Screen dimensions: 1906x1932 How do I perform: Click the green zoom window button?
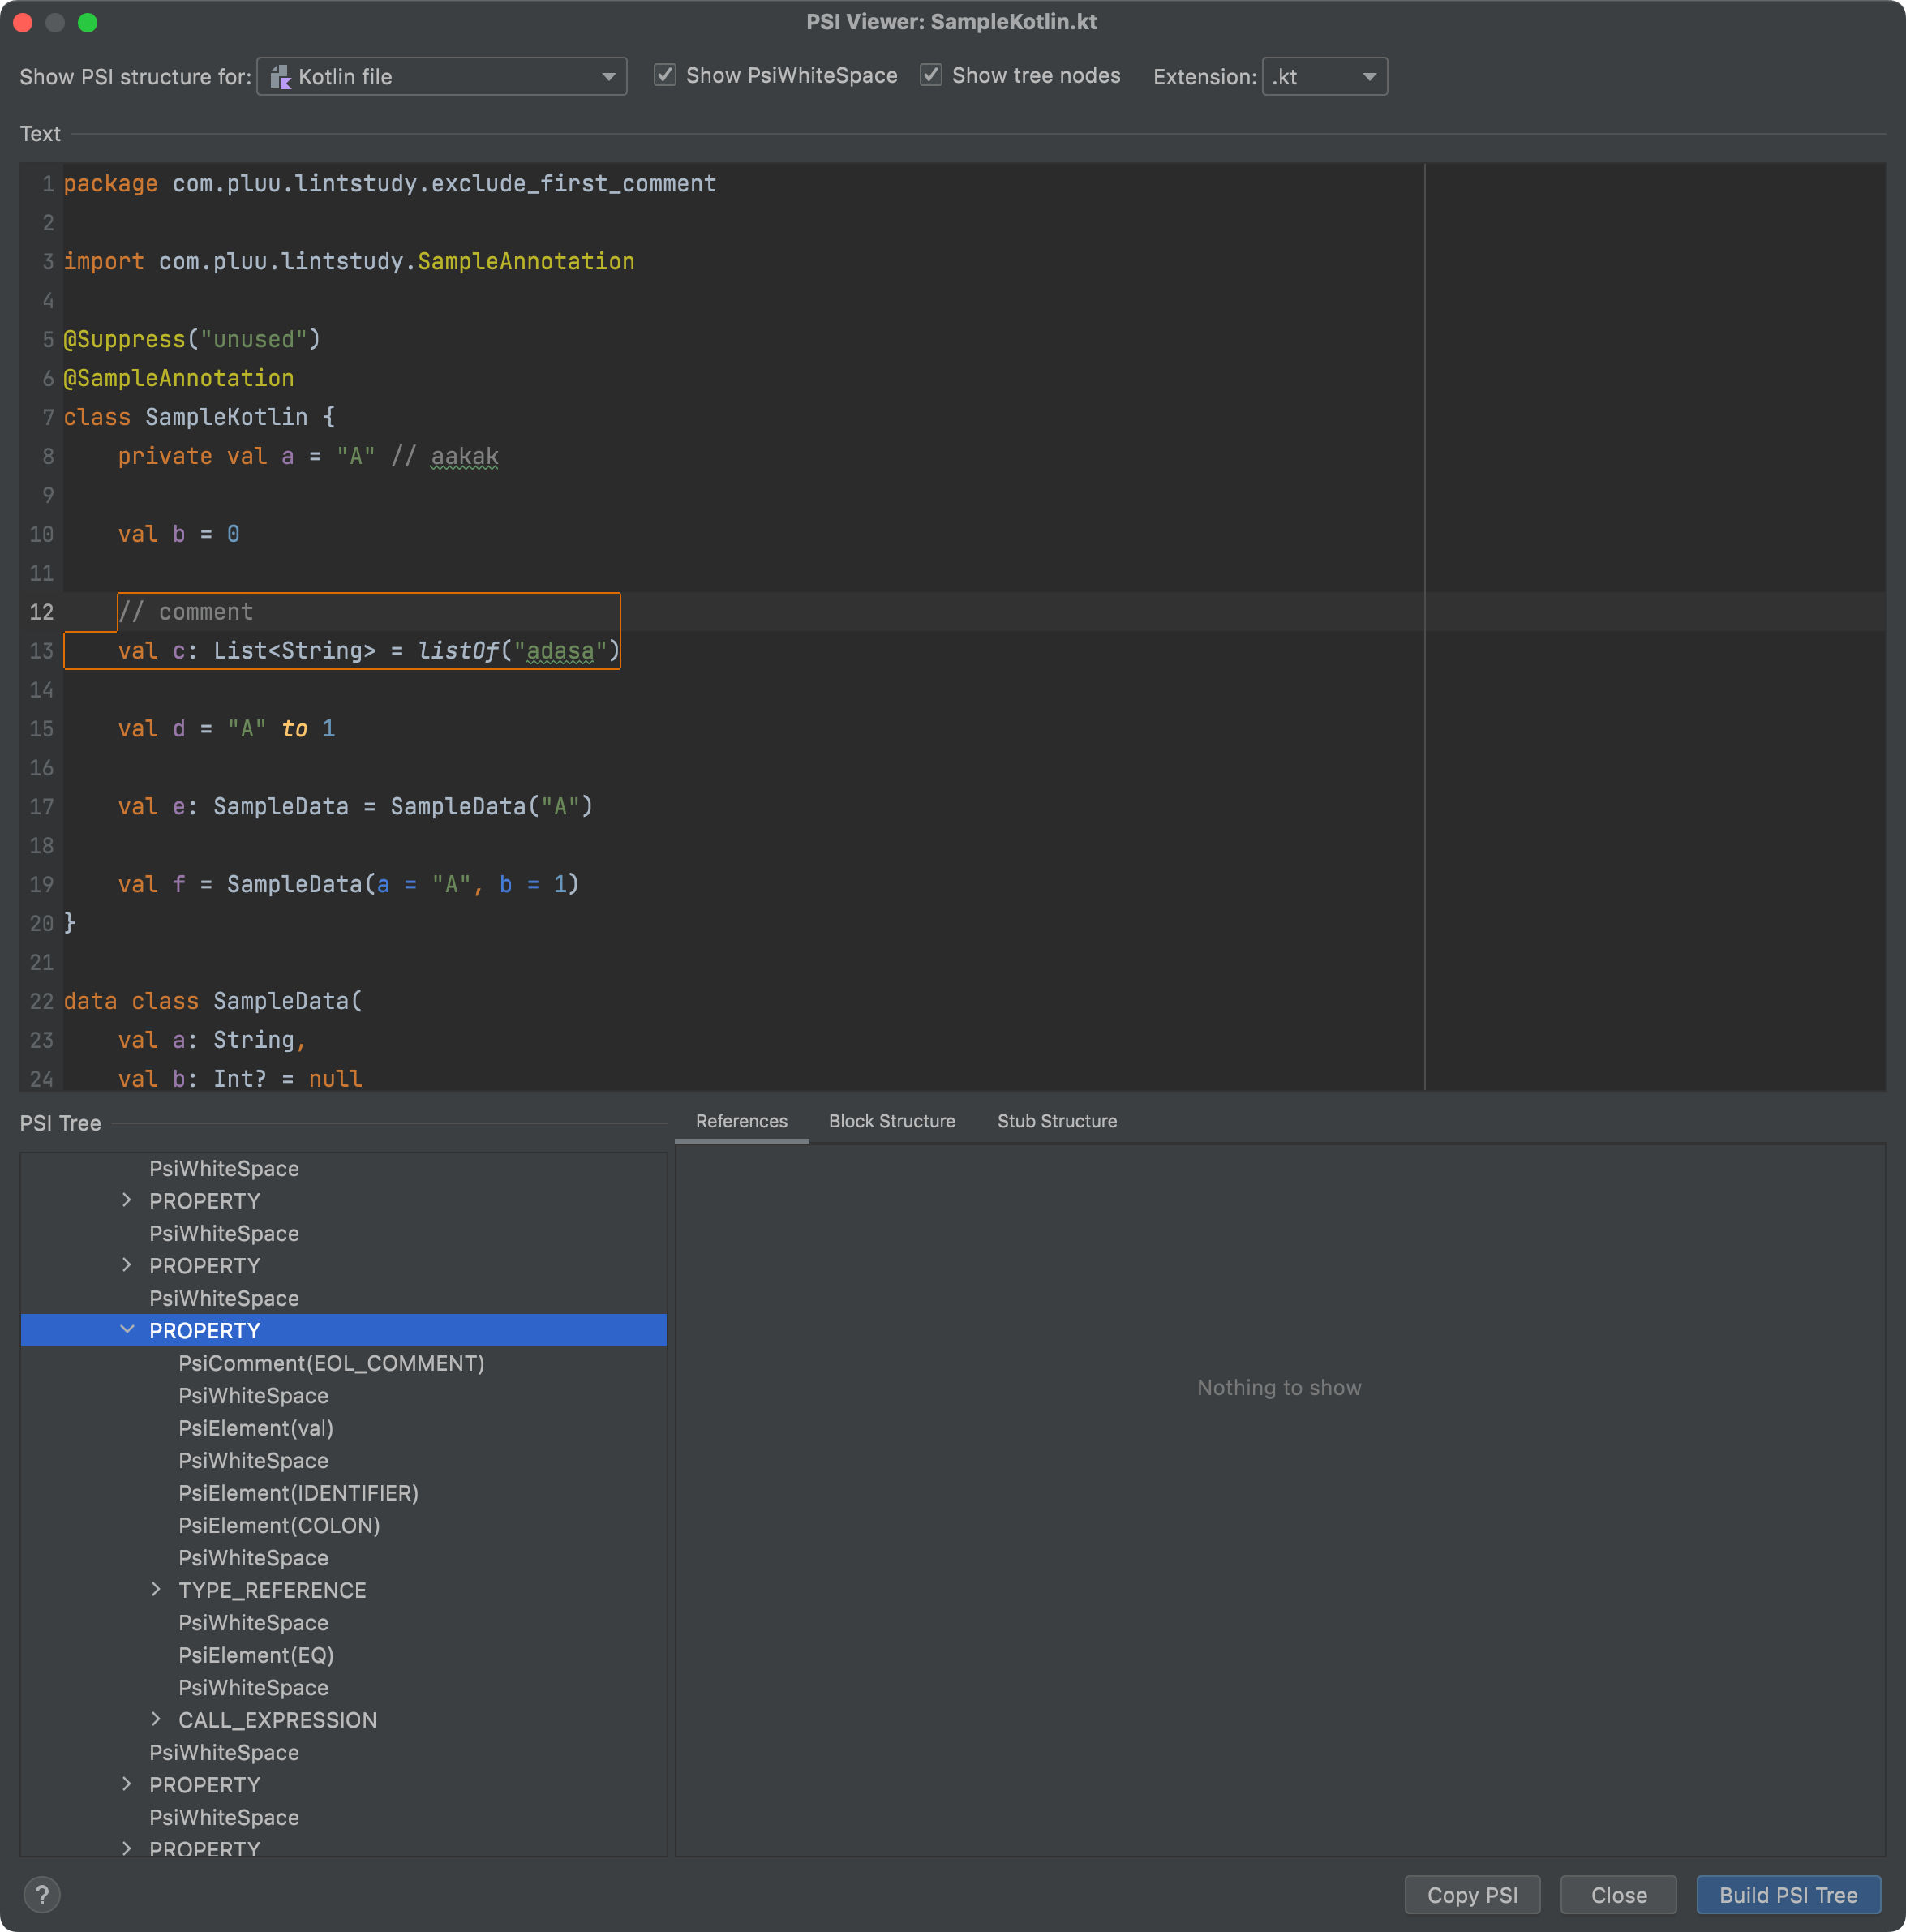click(88, 22)
